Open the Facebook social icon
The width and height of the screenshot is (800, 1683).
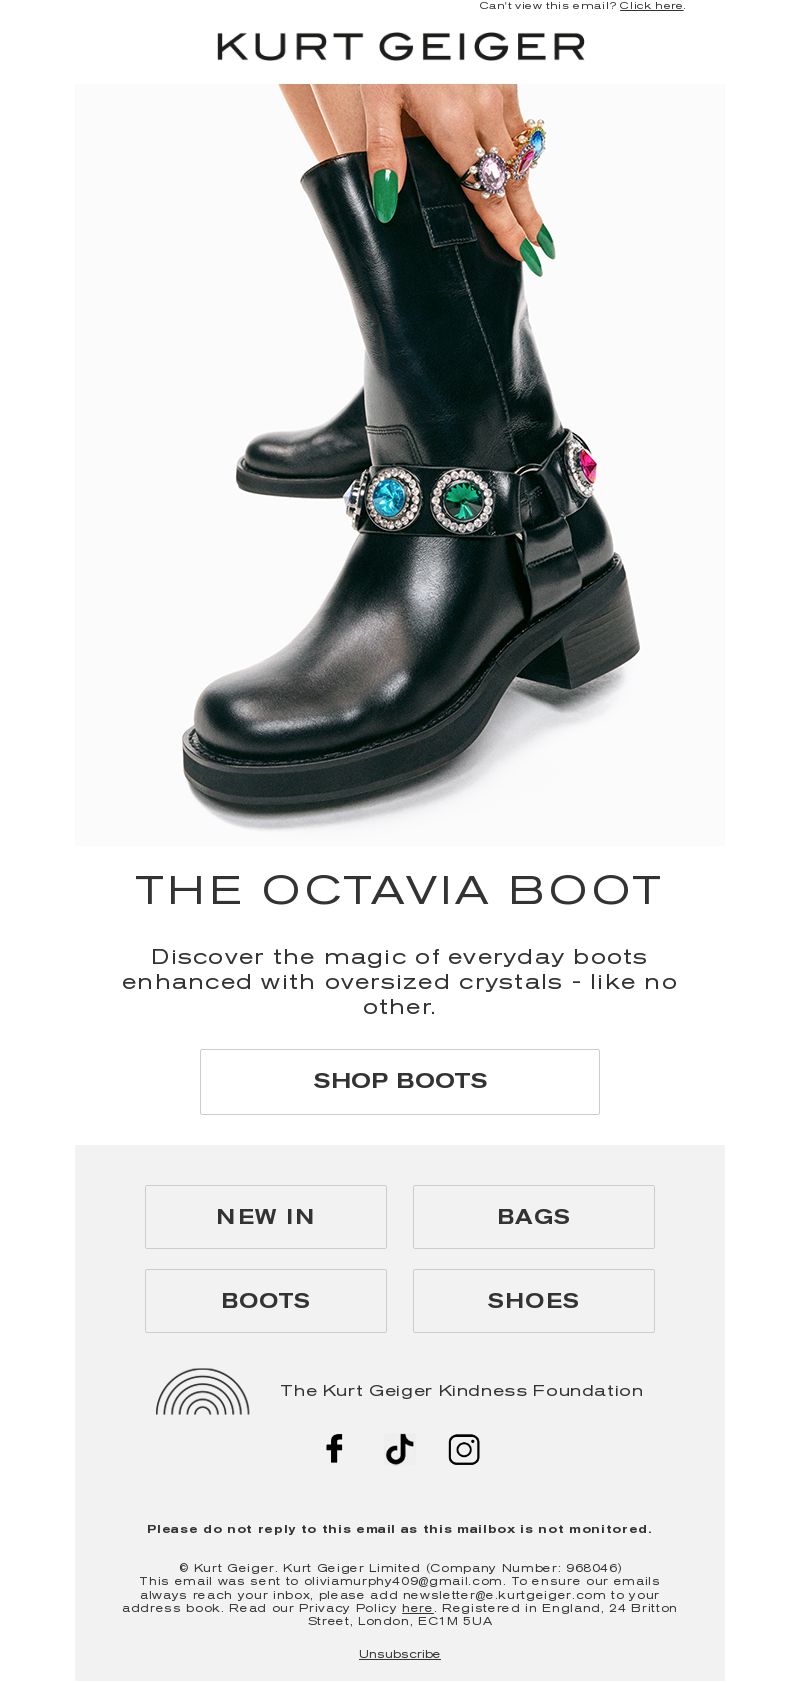335,1449
